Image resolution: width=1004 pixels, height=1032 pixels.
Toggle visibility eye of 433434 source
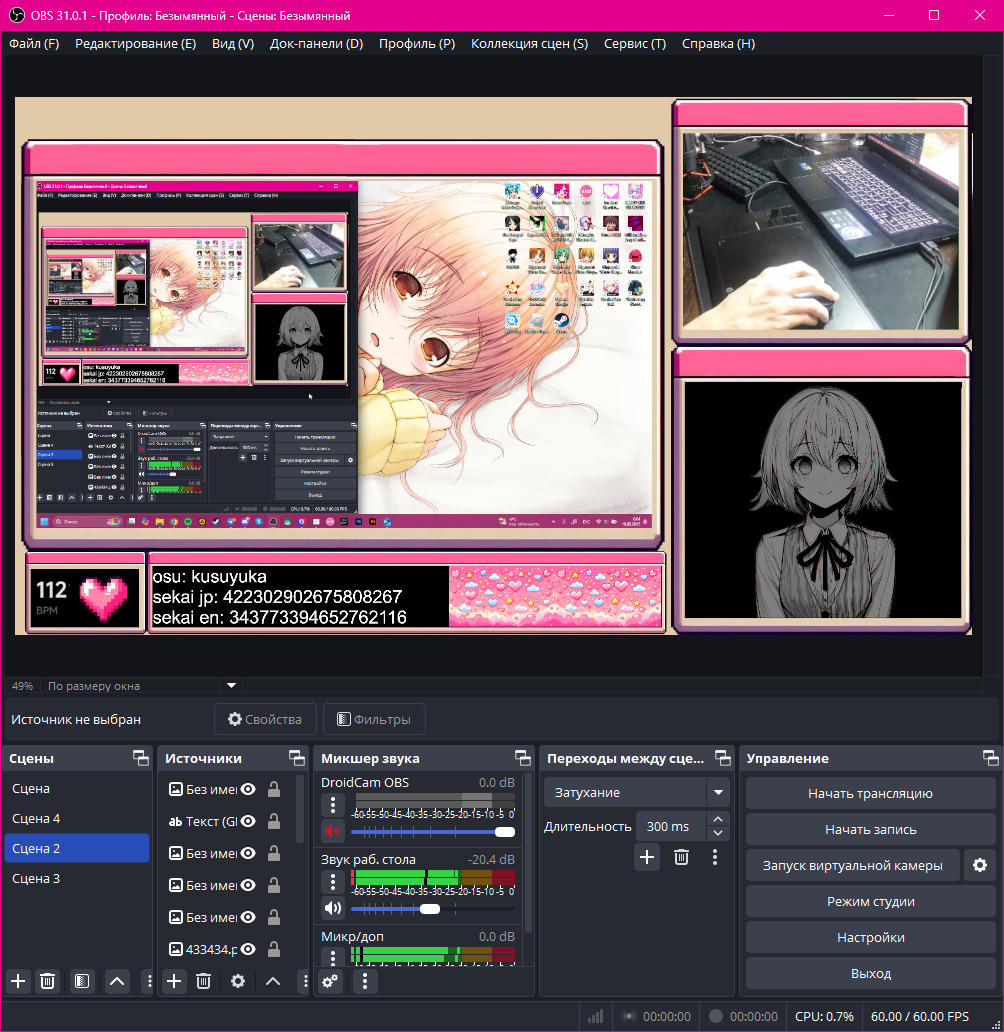click(x=248, y=949)
